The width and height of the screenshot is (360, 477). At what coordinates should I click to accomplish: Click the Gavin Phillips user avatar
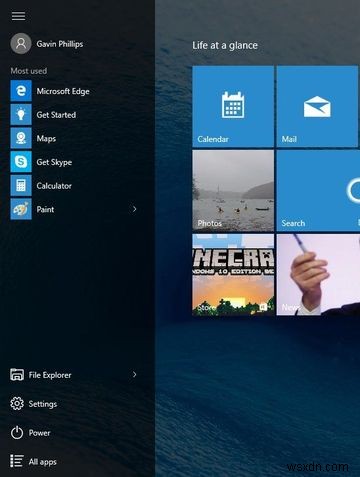(21, 43)
